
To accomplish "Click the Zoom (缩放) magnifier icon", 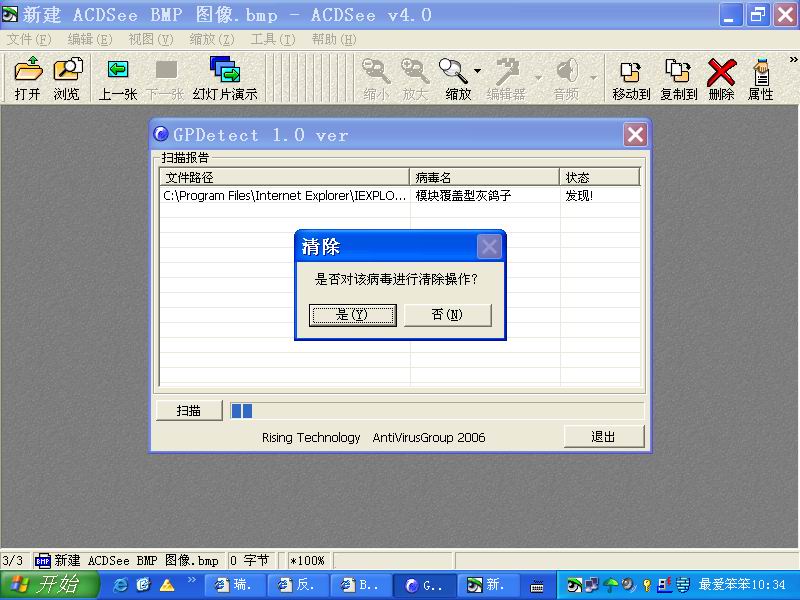I will pos(453,70).
